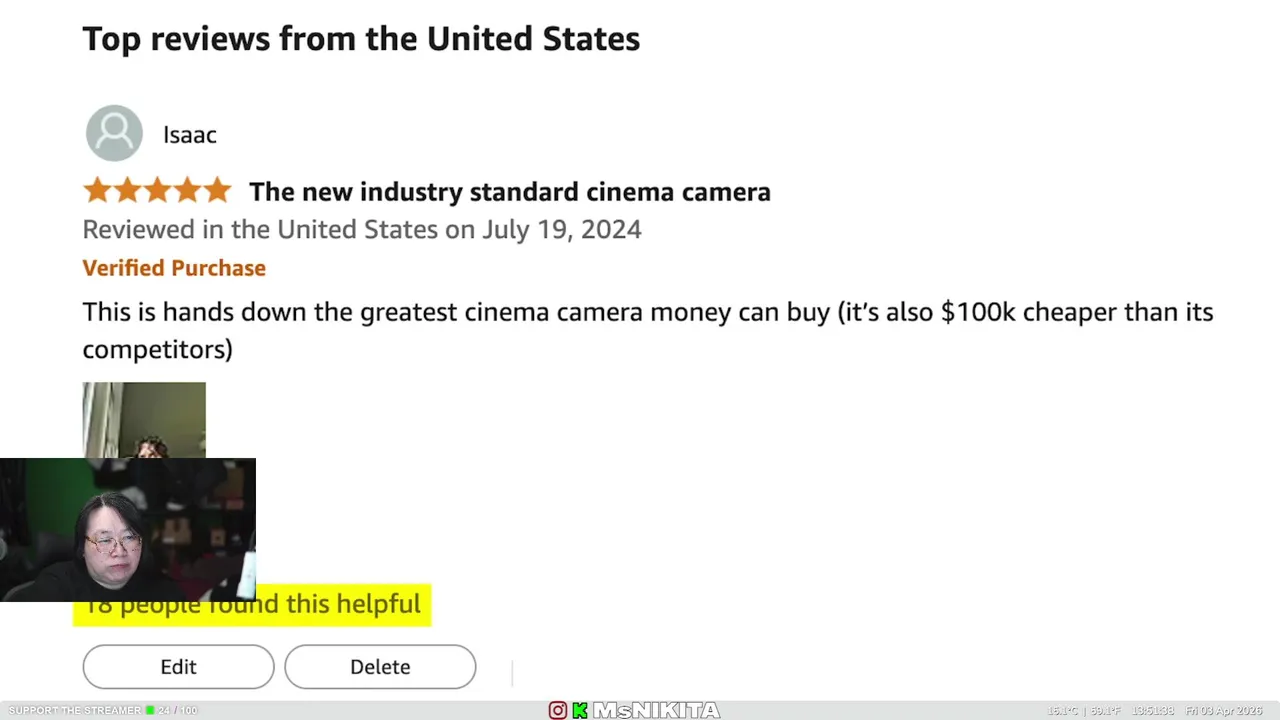1280x720 pixels.
Task: Click the green supporter goal indicator
Action: click(x=150, y=711)
